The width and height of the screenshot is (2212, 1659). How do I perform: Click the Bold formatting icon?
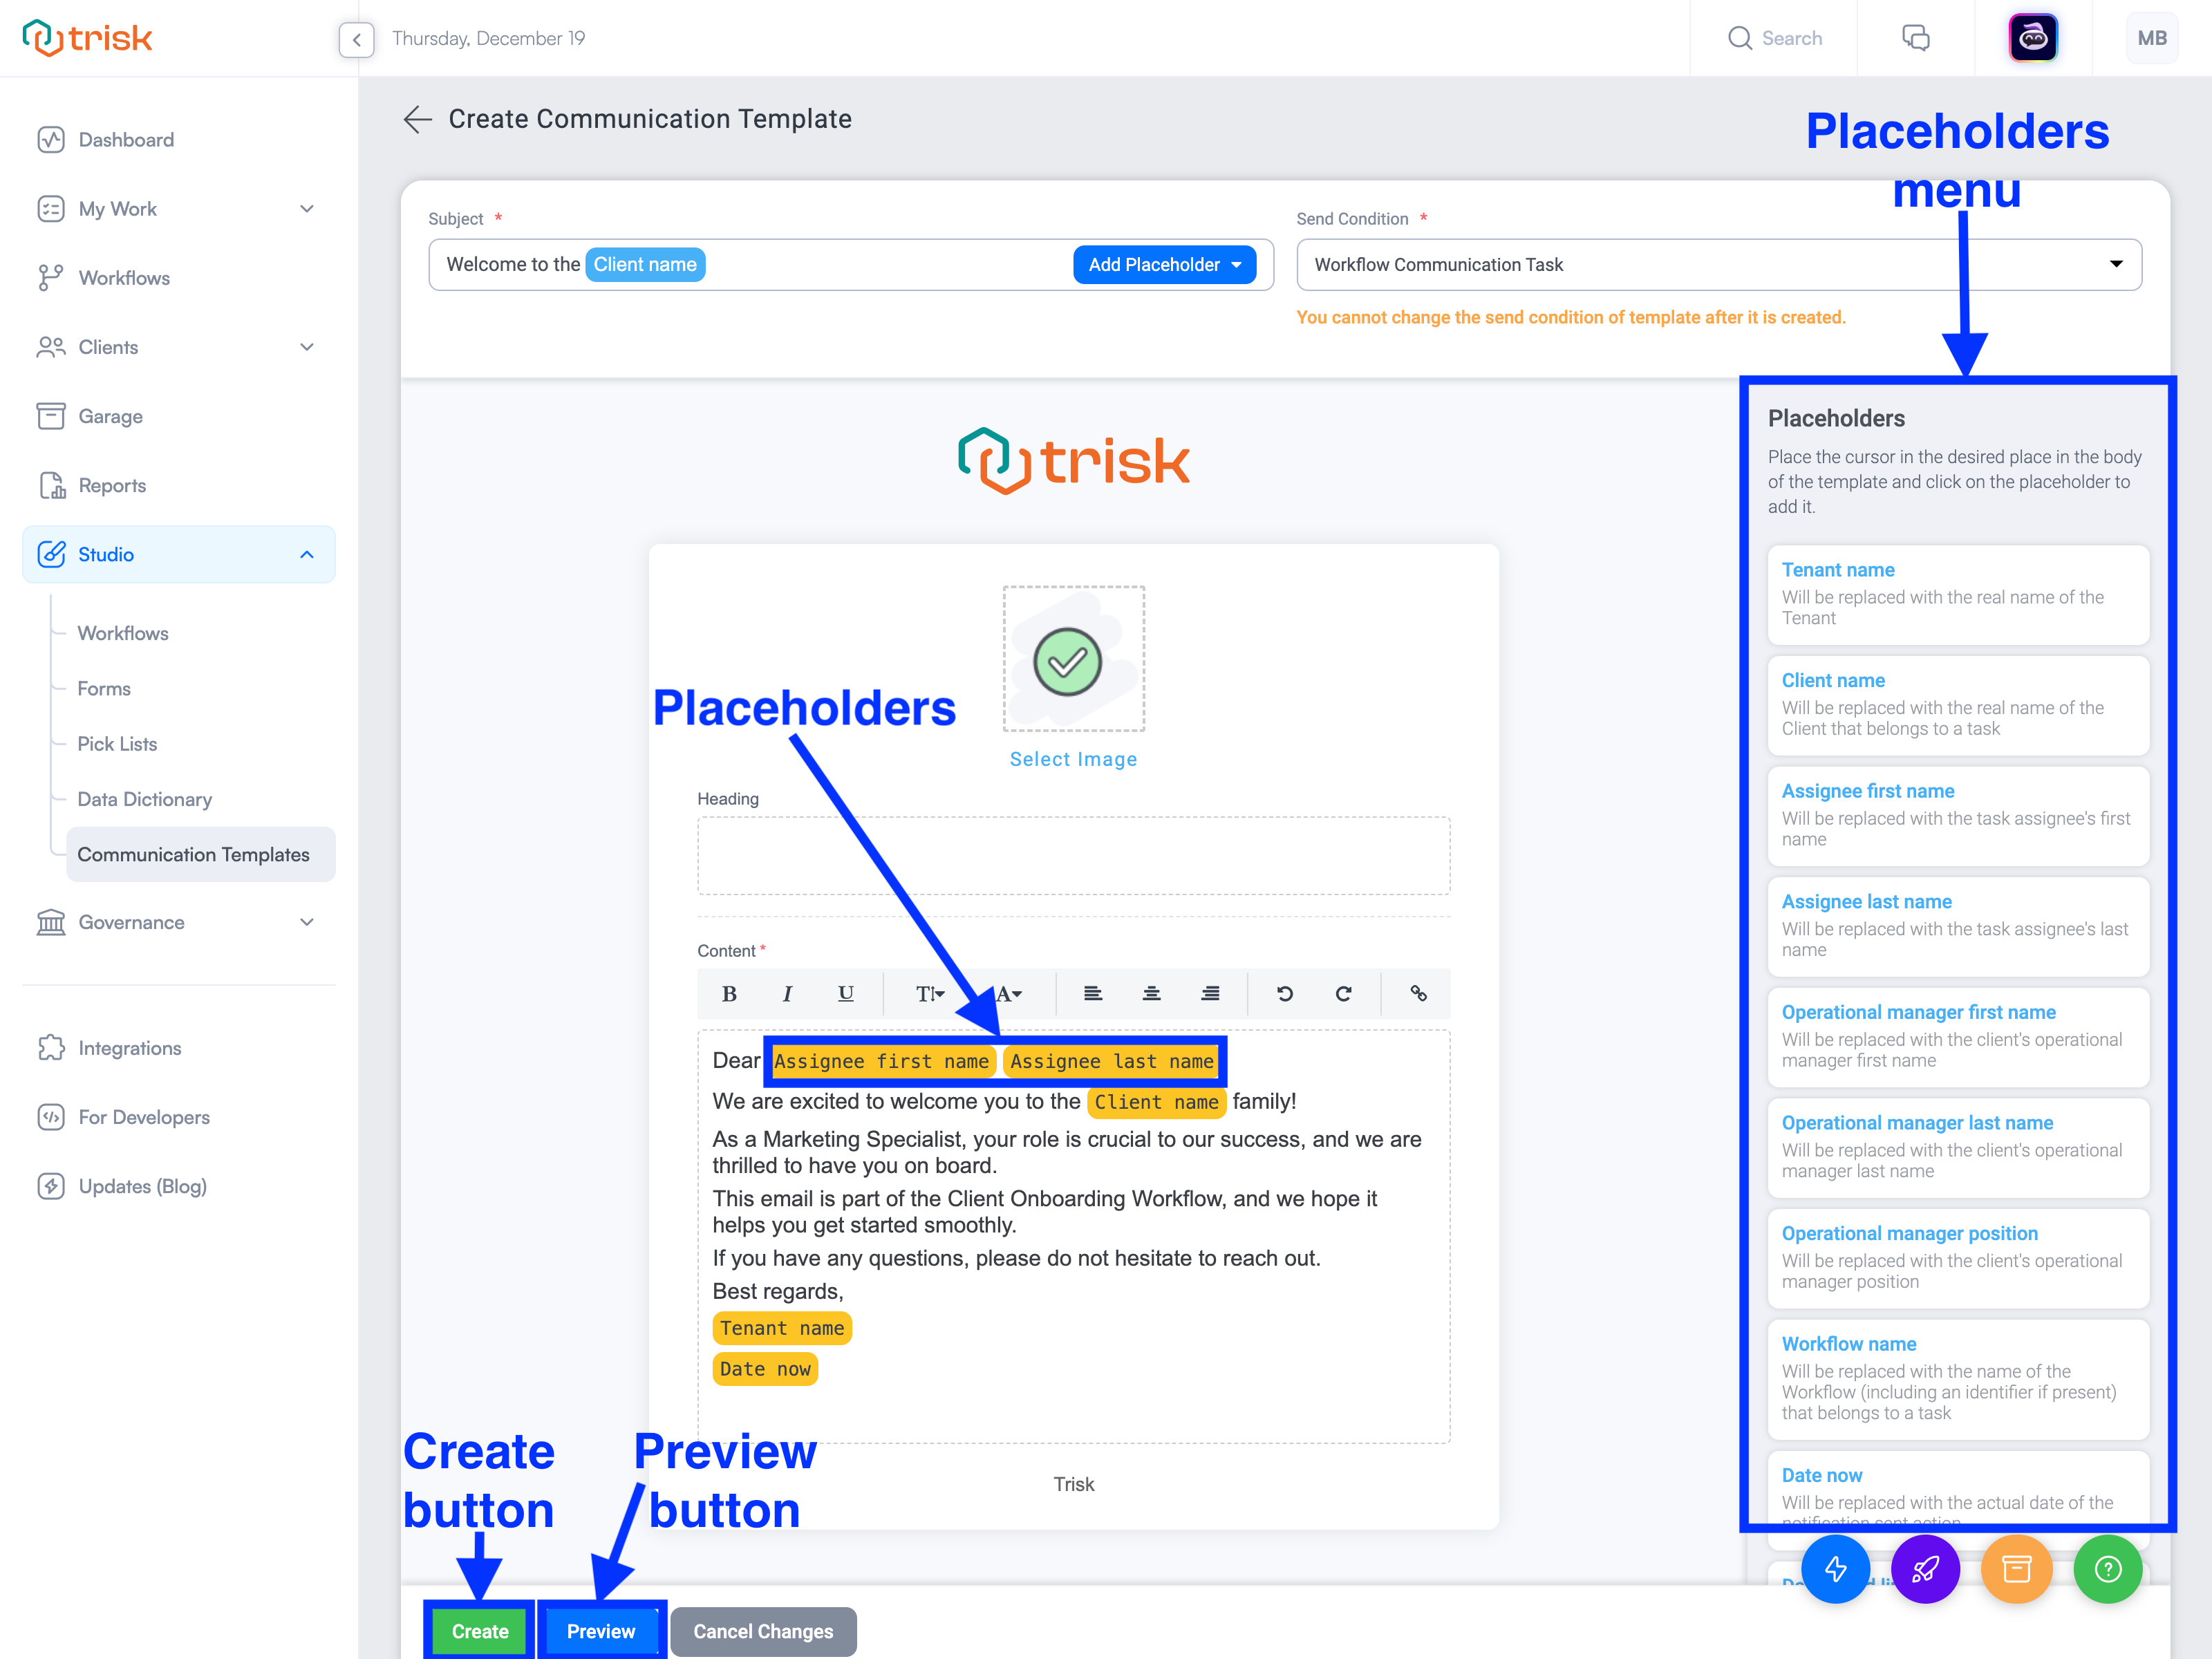728,993
